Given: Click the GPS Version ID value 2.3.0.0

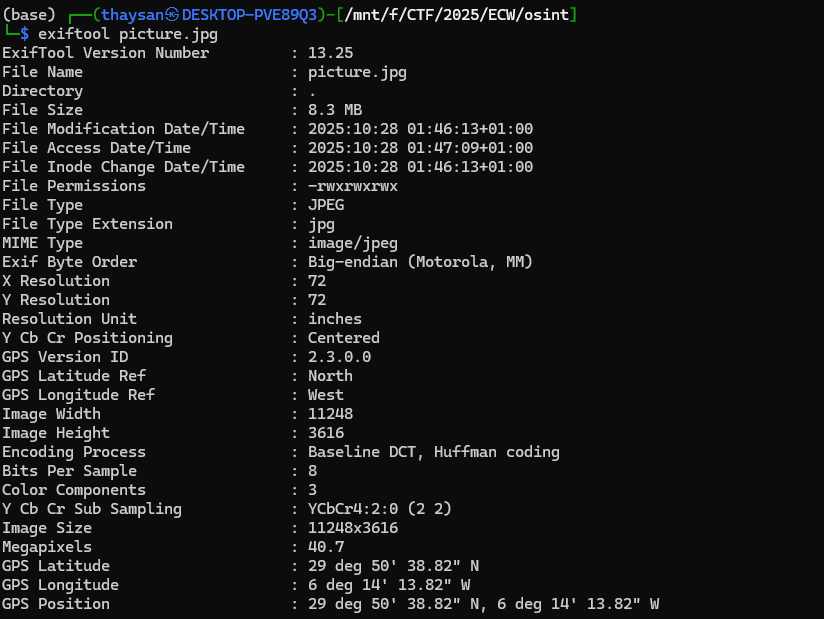Looking at the screenshot, I should tap(339, 357).
